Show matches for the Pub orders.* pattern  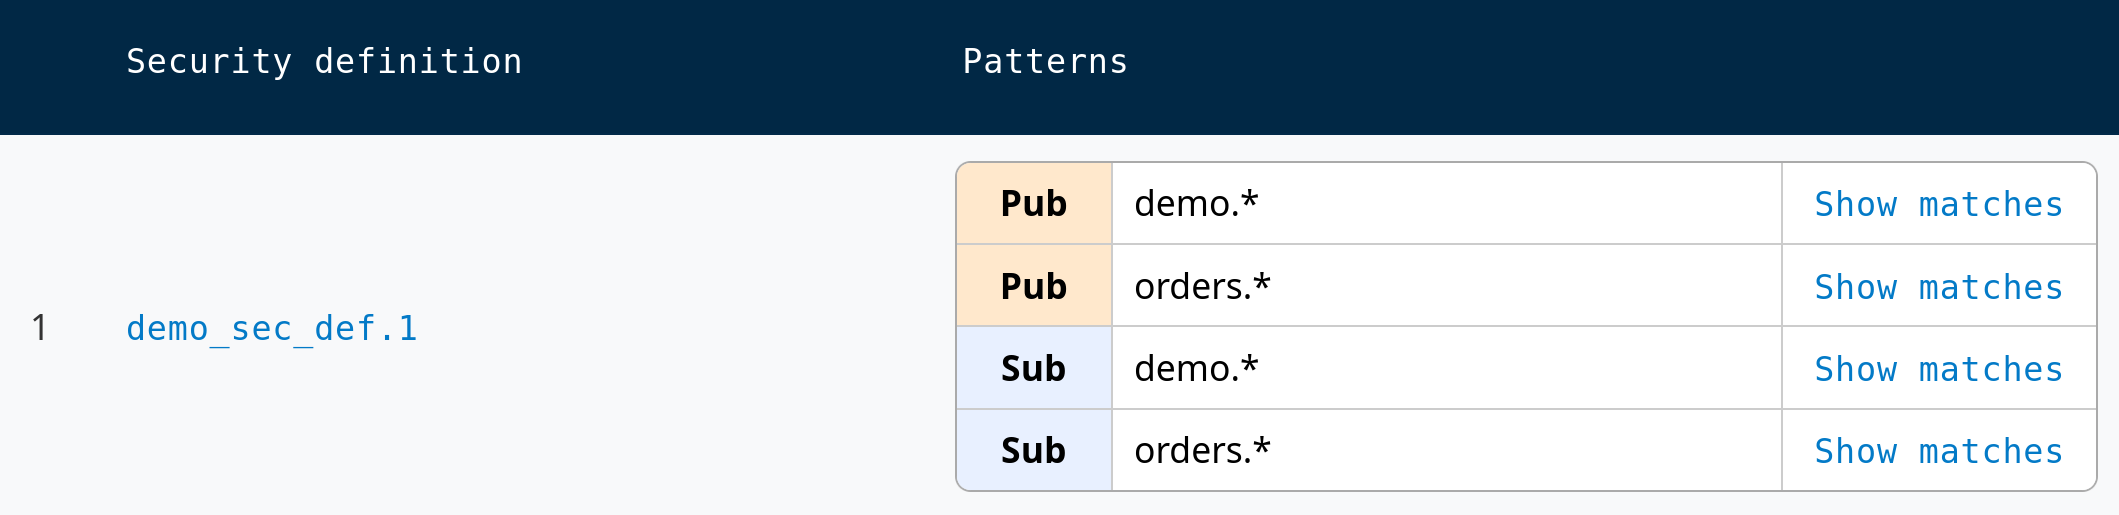coord(1938,287)
